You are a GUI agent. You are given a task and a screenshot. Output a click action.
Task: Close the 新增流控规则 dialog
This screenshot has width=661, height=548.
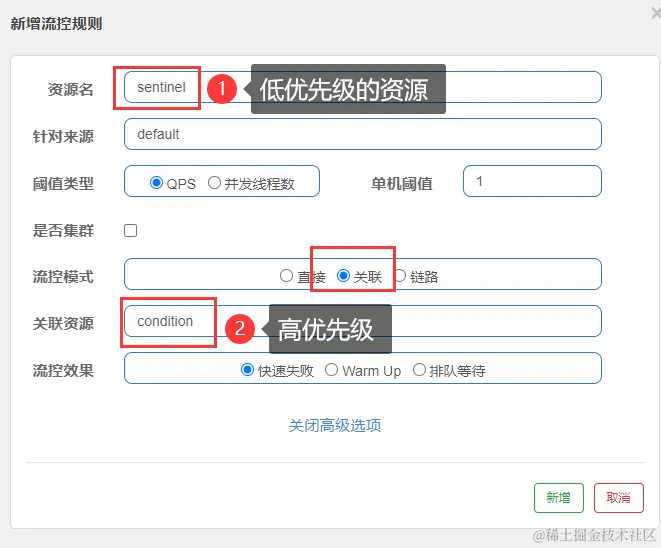(x=656, y=13)
